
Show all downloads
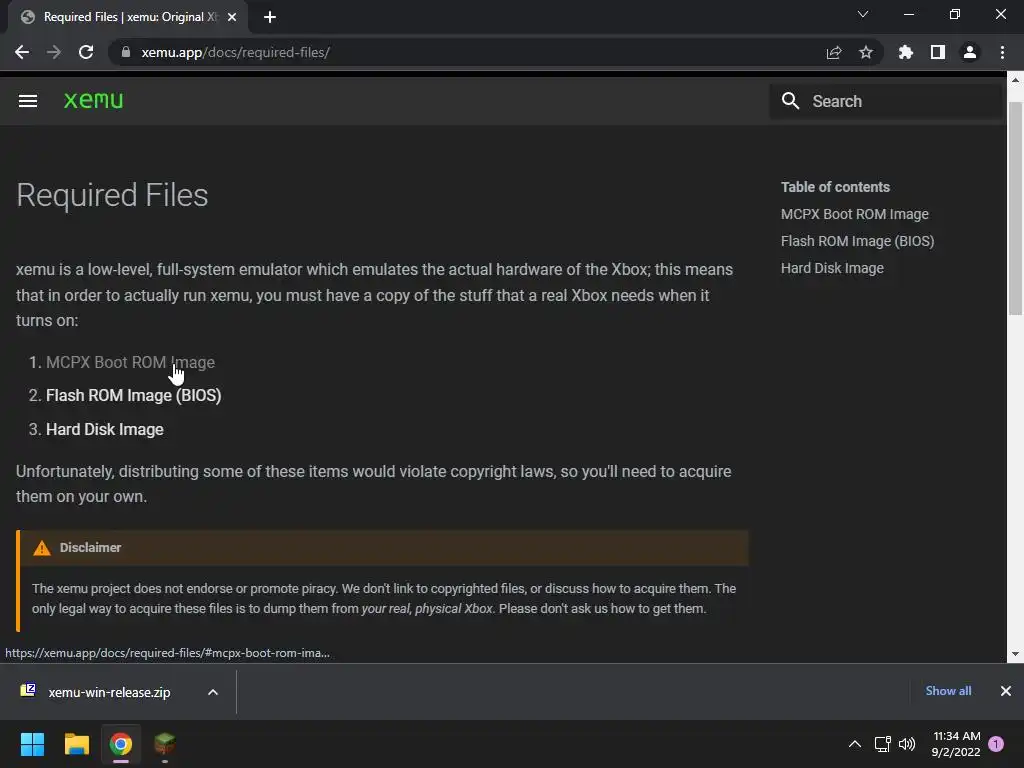948,691
